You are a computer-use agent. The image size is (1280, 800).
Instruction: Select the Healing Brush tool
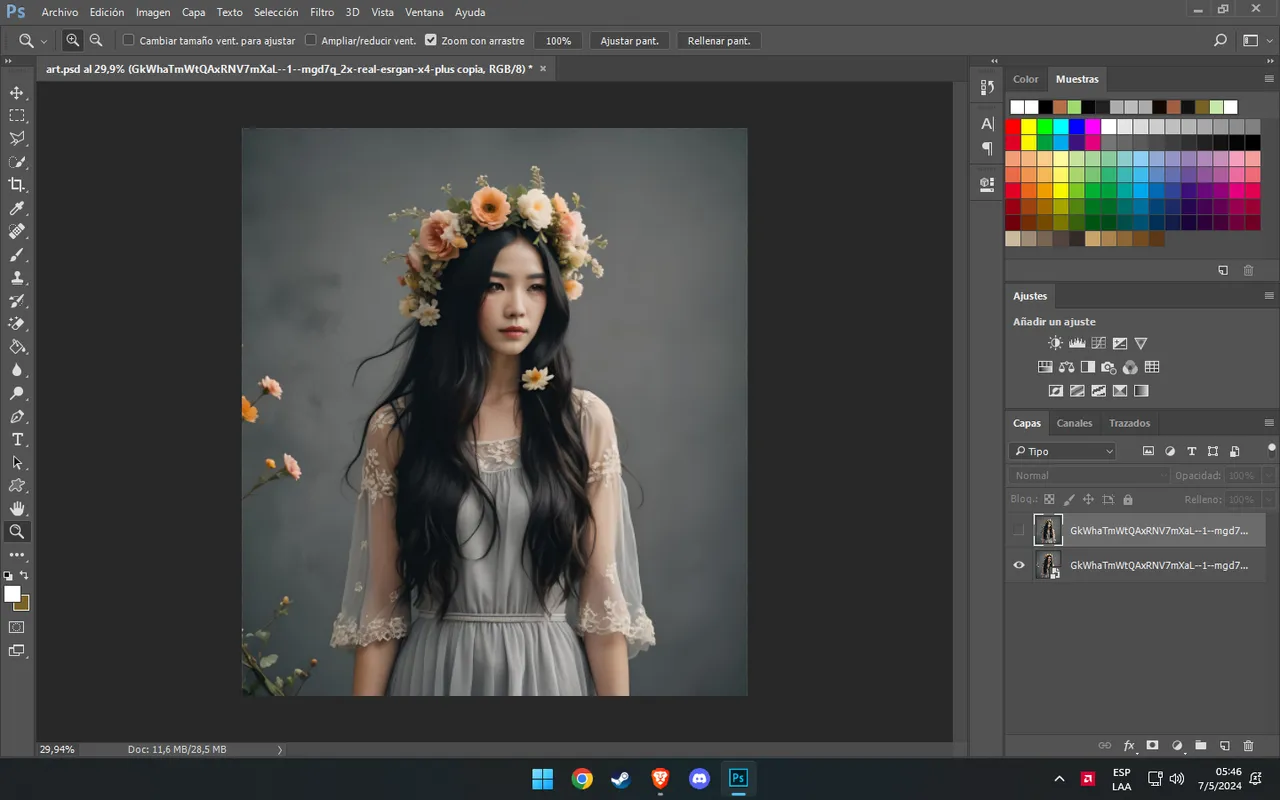[x=17, y=231]
